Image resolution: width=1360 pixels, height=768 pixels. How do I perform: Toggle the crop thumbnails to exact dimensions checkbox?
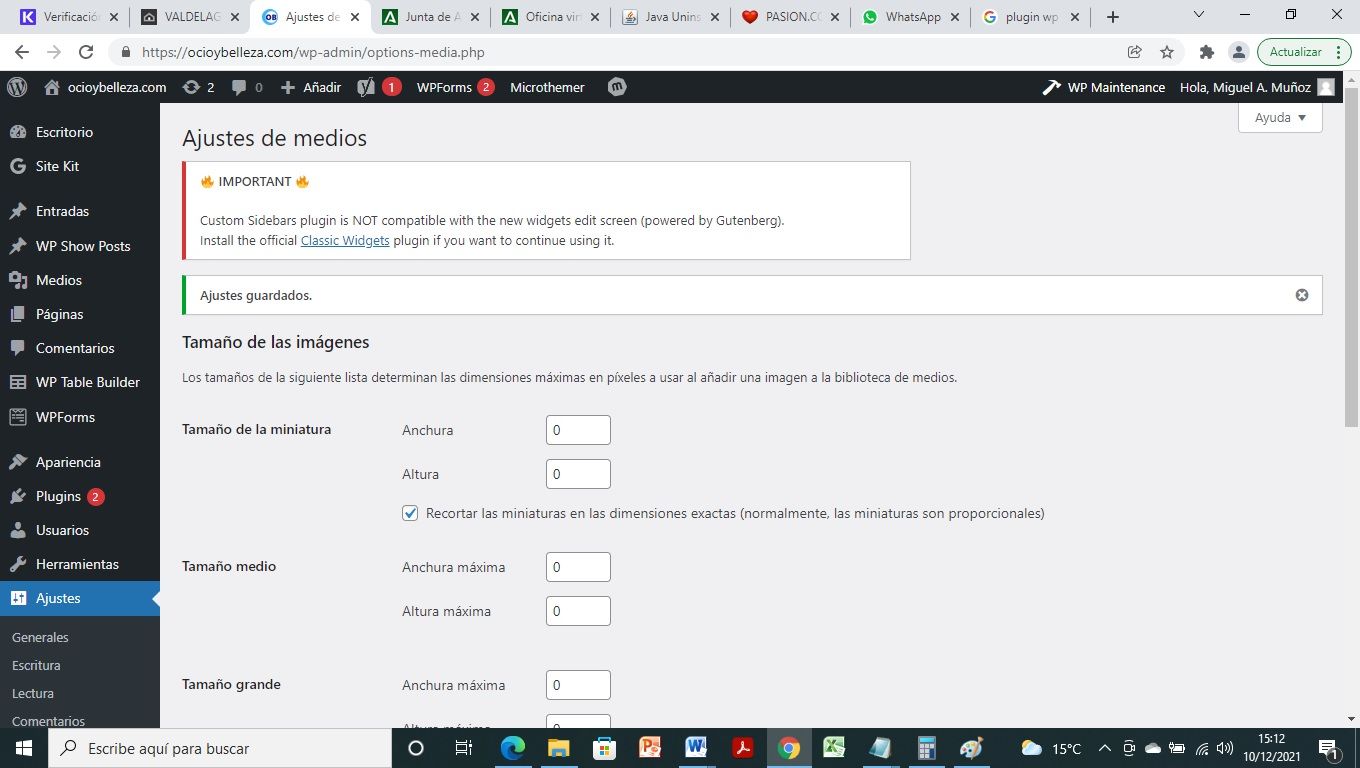point(410,513)
